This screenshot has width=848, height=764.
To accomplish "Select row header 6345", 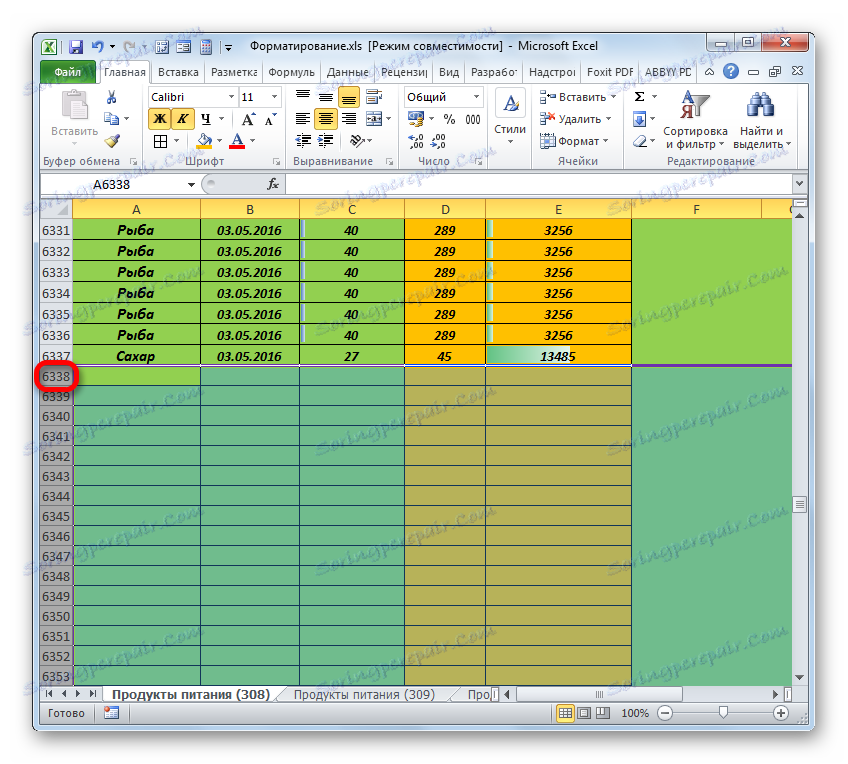I will tap(56, 516).
